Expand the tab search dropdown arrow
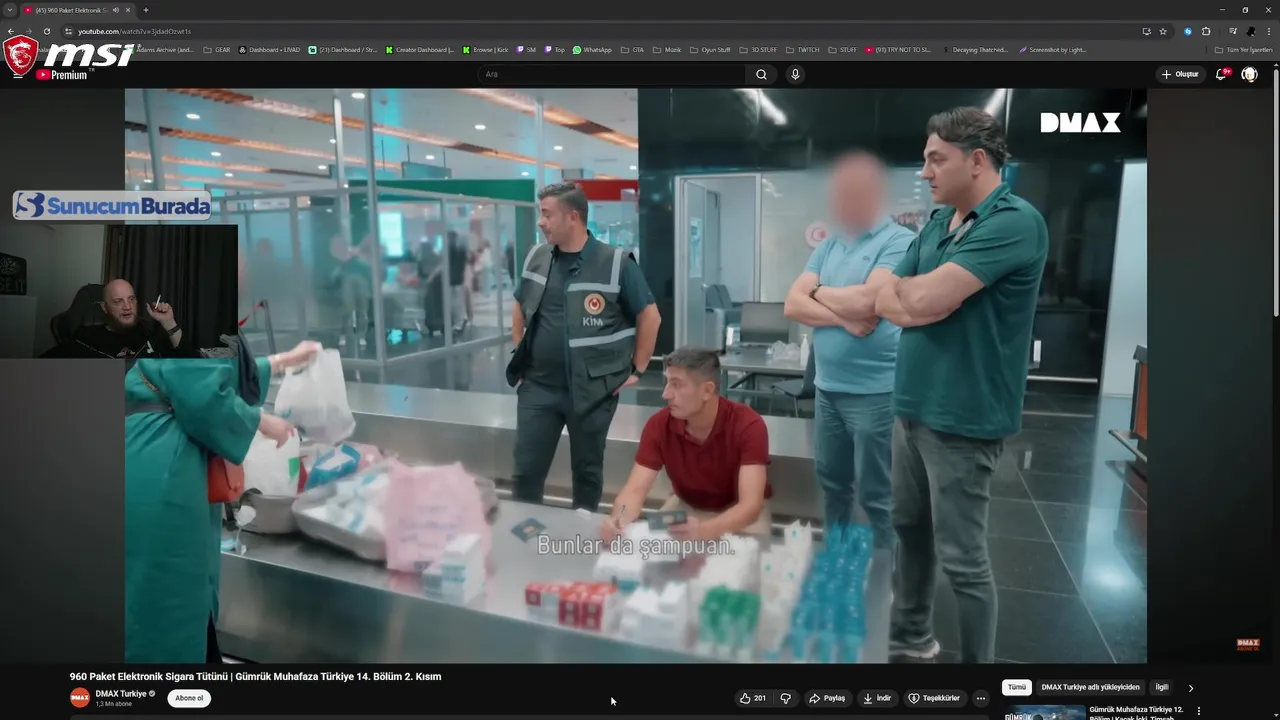1280x720 pixels. (x=10, y=10)
